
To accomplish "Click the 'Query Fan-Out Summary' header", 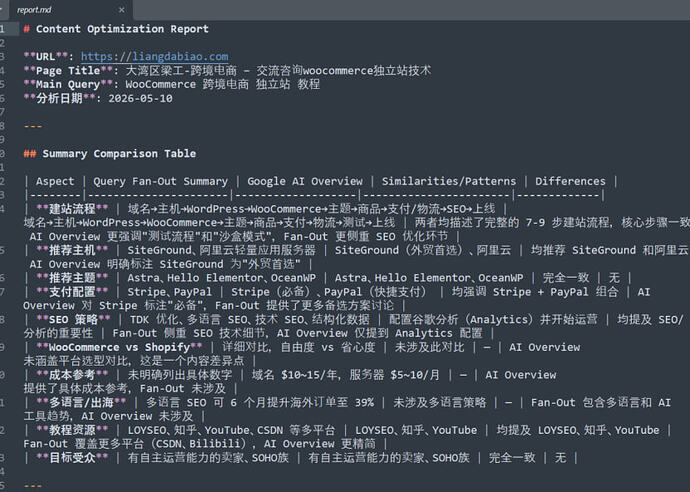I will click(161, 181).
